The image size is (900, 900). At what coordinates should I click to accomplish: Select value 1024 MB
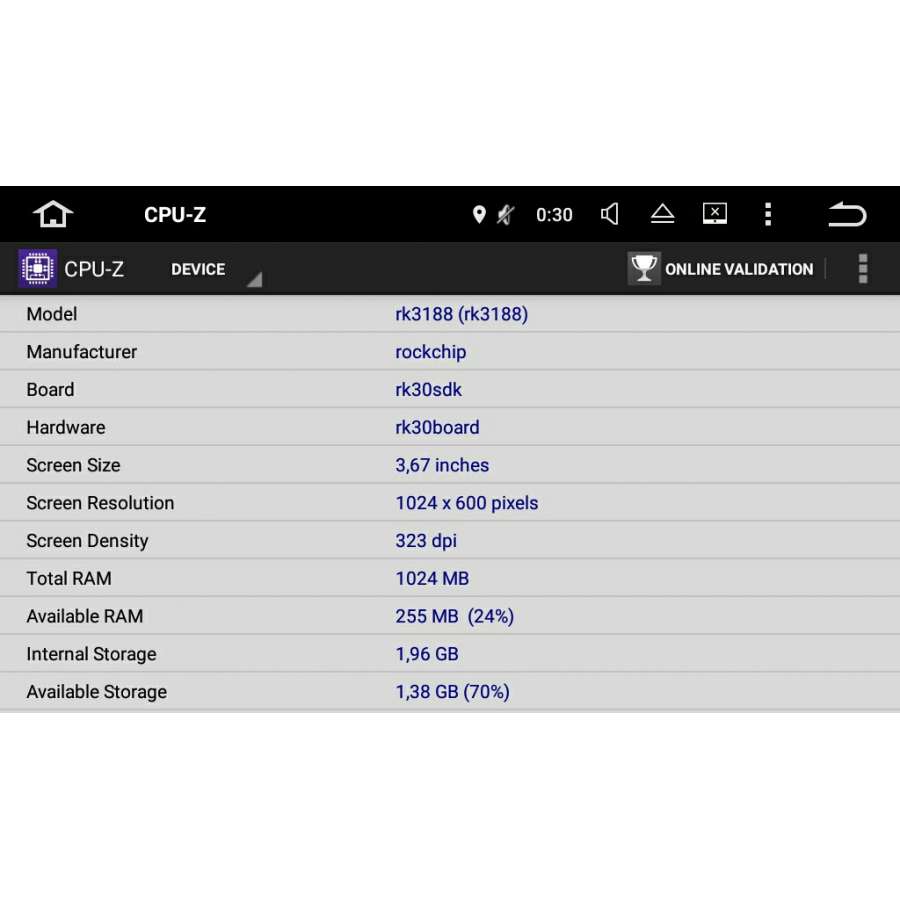[x=432, y=579]
